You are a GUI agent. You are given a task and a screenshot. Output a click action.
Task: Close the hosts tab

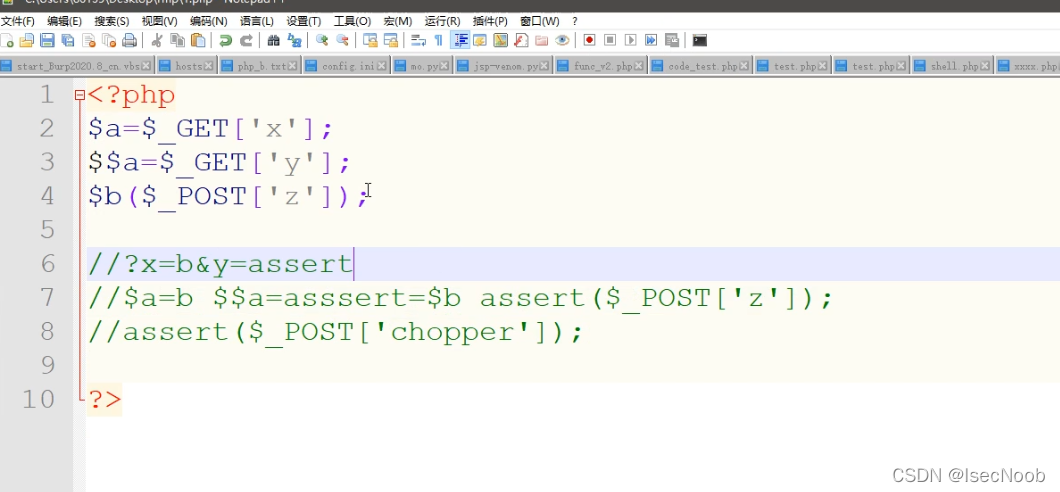(209, 66)
